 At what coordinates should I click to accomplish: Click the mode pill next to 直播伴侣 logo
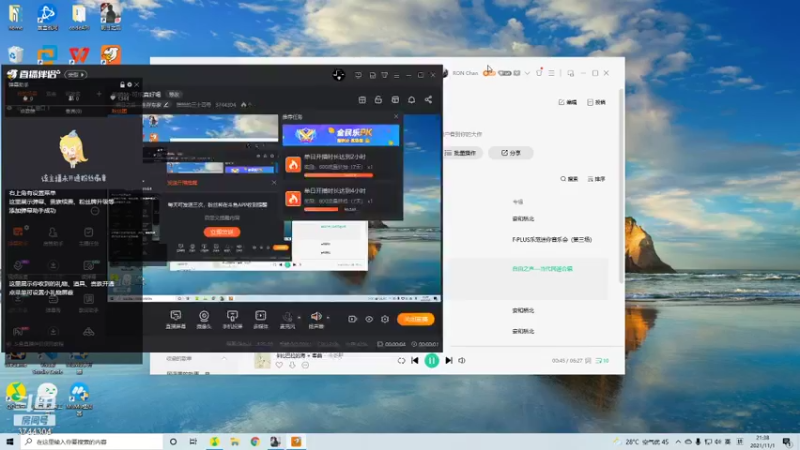click(x=76, y=74)
